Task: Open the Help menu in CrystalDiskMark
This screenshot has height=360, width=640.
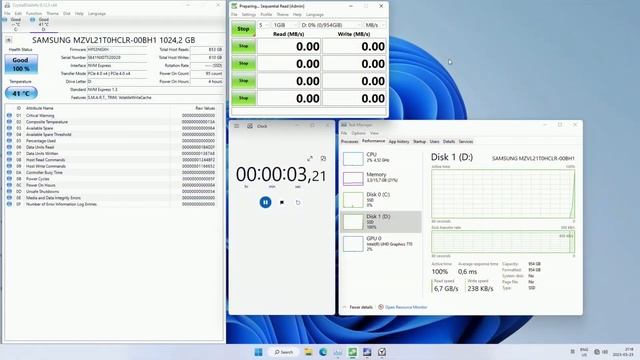Action: point(297,14)
